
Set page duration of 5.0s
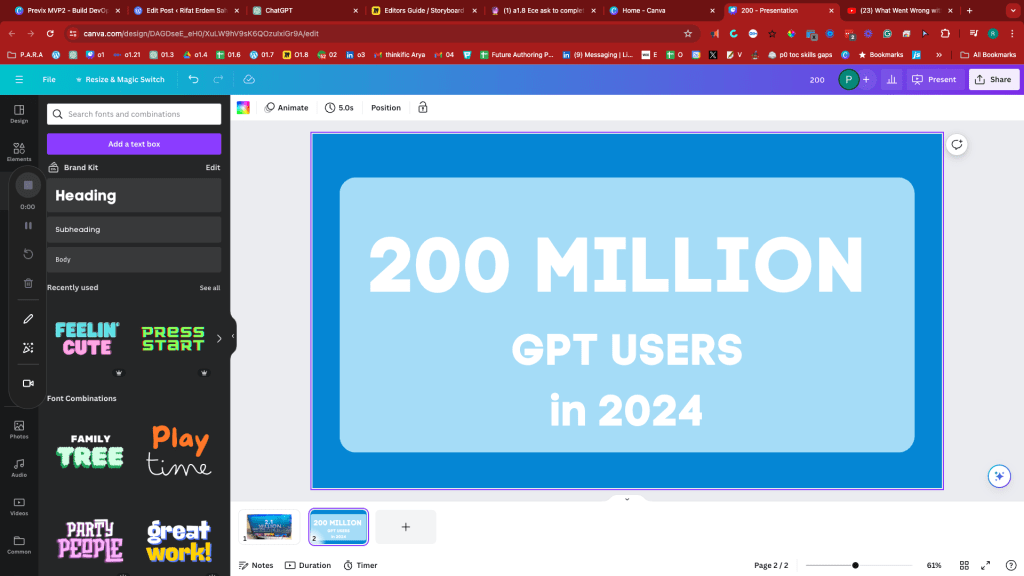340,108
